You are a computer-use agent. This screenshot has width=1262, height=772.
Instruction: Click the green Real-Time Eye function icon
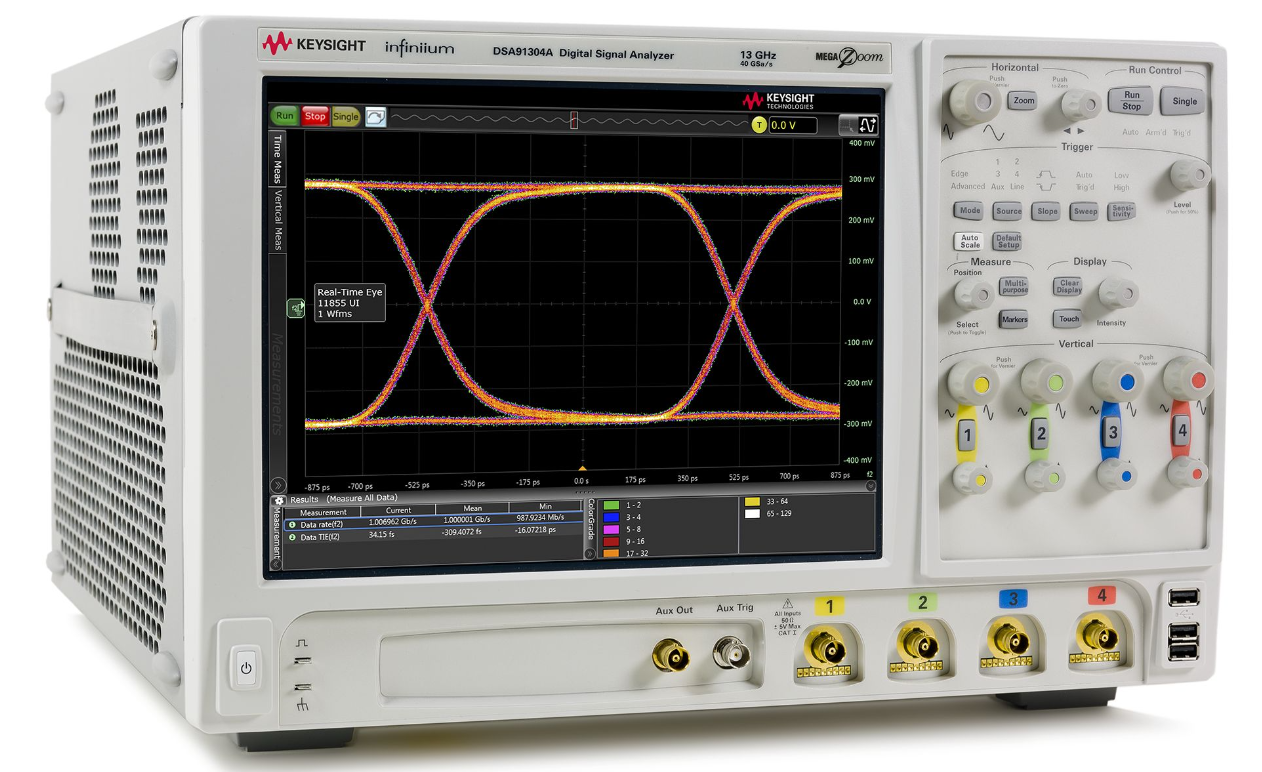(296, 308)
